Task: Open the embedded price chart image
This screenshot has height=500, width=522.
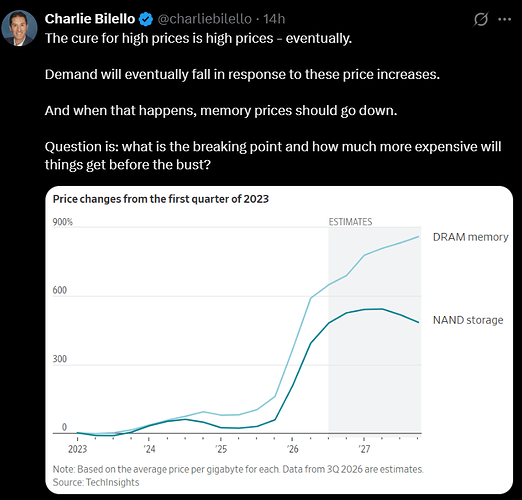Action: click(x=279, y=340)
